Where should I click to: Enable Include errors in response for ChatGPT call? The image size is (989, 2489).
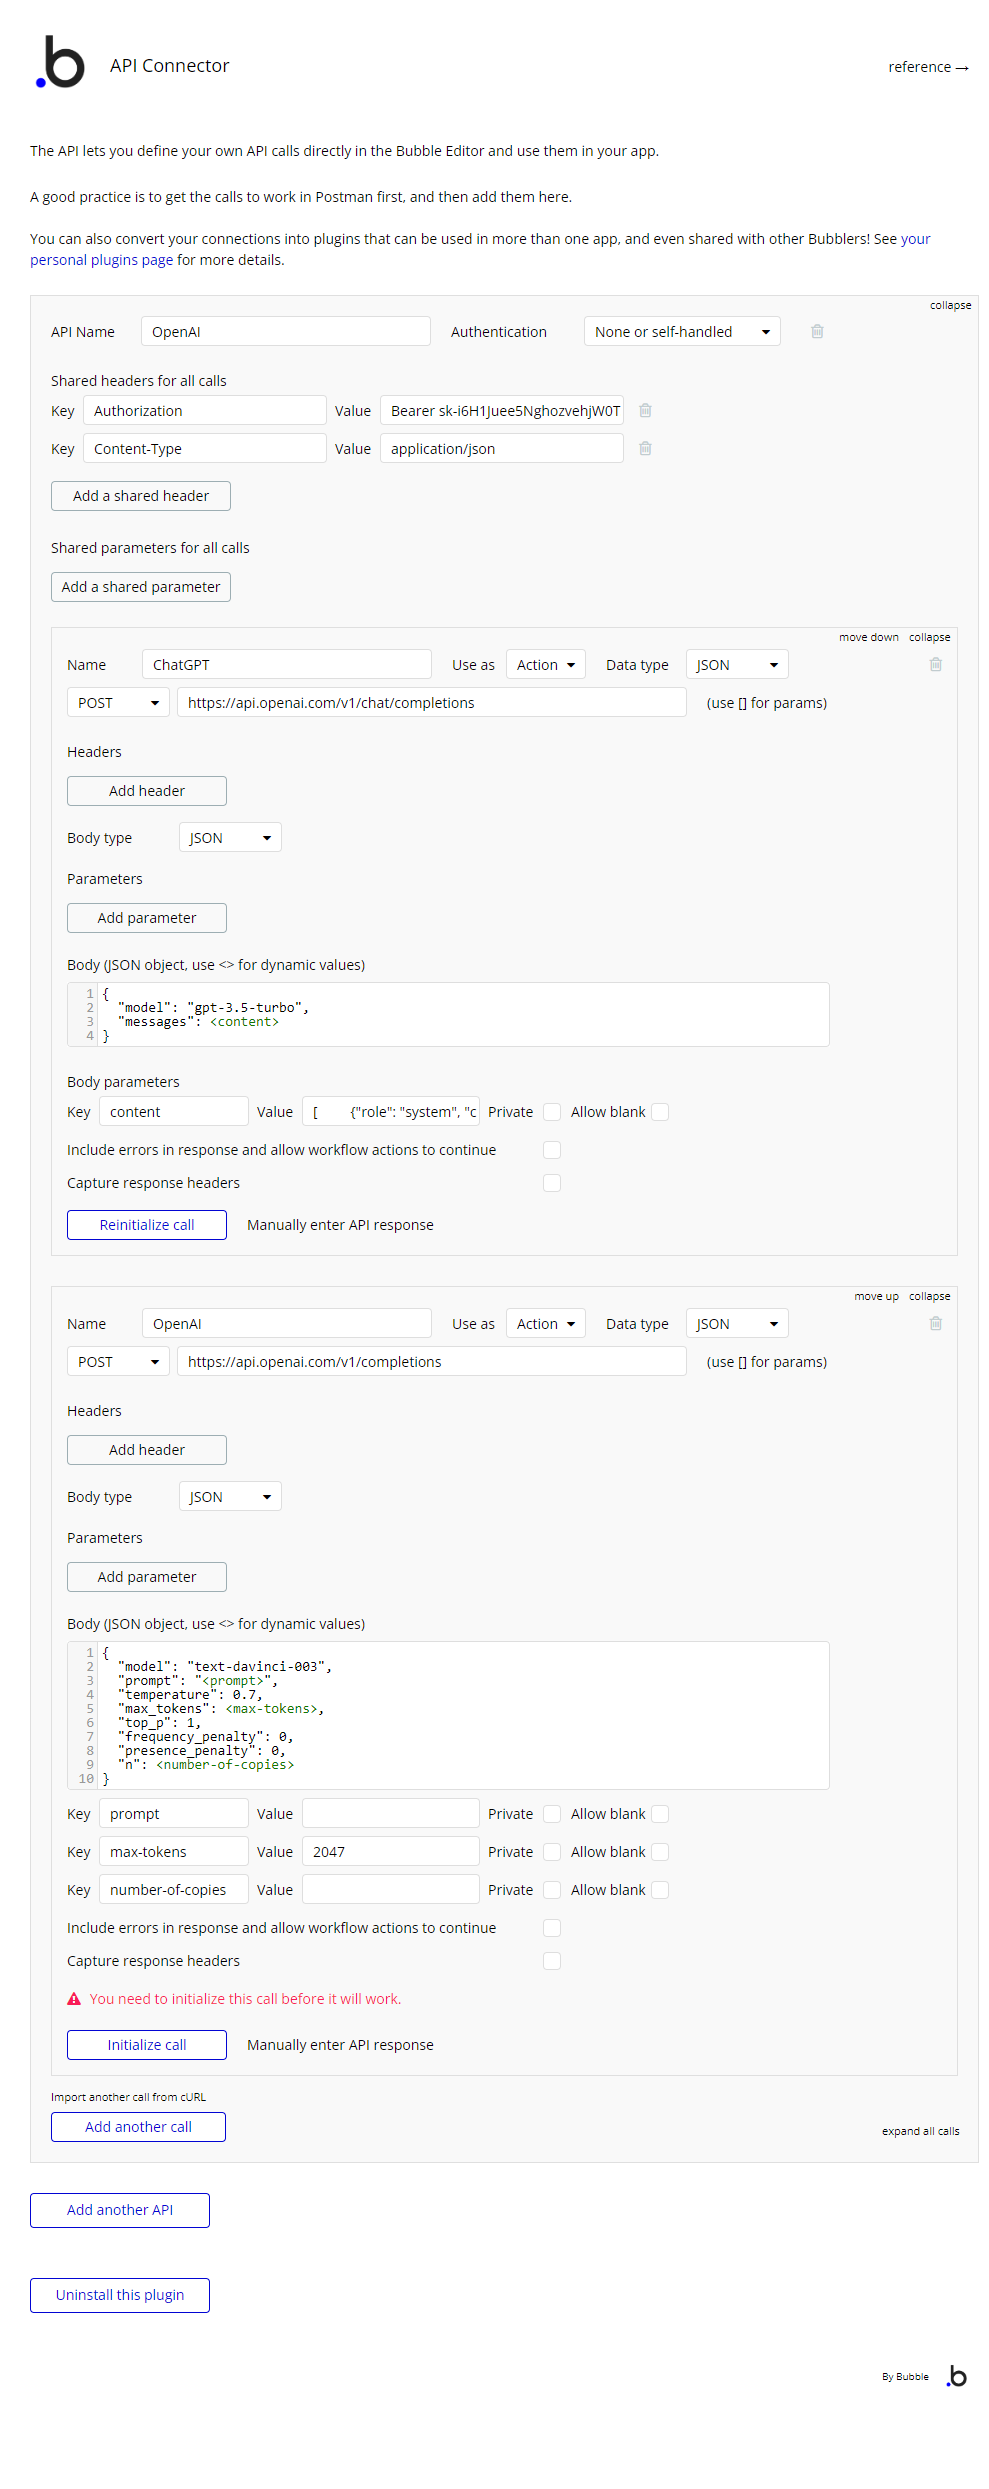(x=552, y=1150)
